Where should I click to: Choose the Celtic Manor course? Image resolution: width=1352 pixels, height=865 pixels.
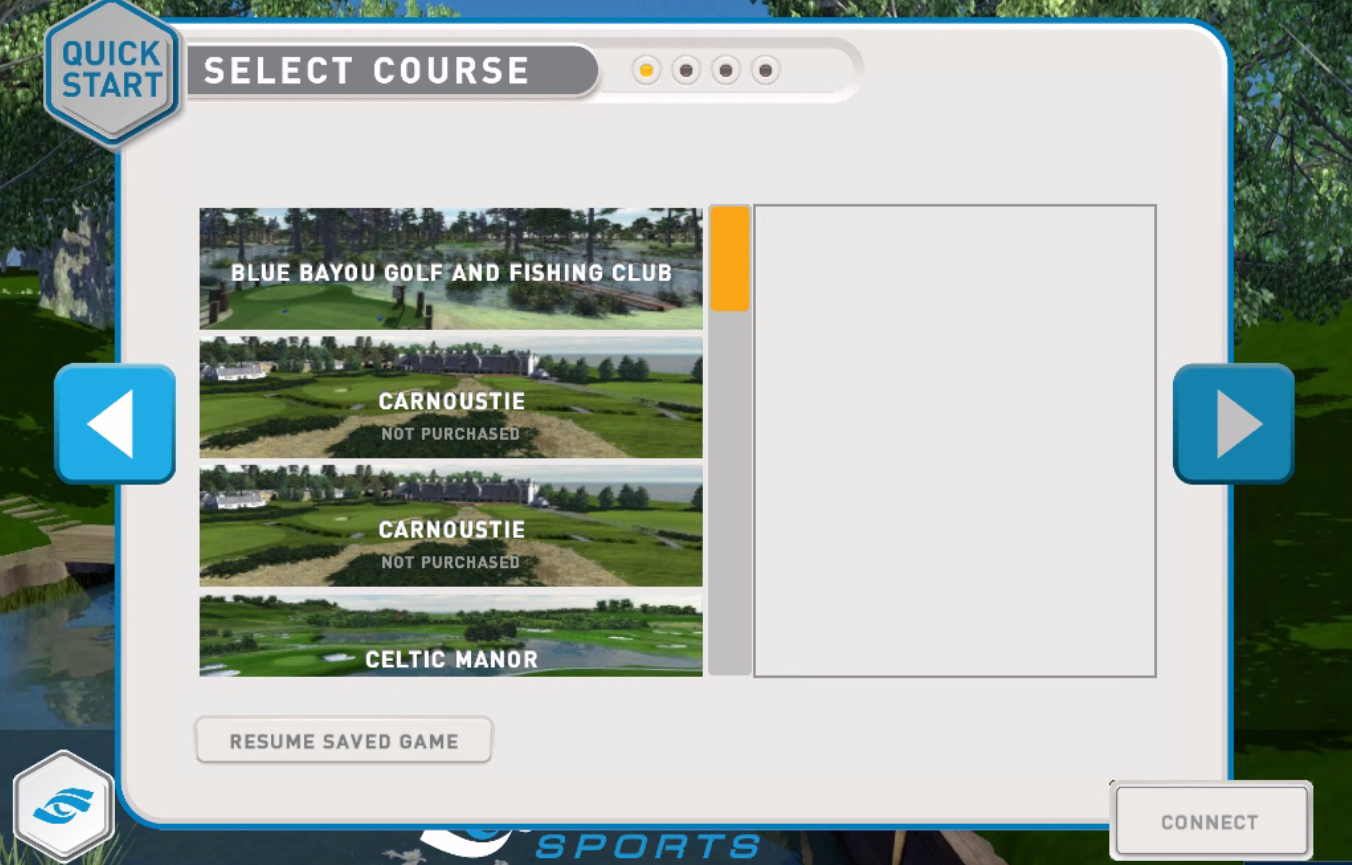(451, 636)
